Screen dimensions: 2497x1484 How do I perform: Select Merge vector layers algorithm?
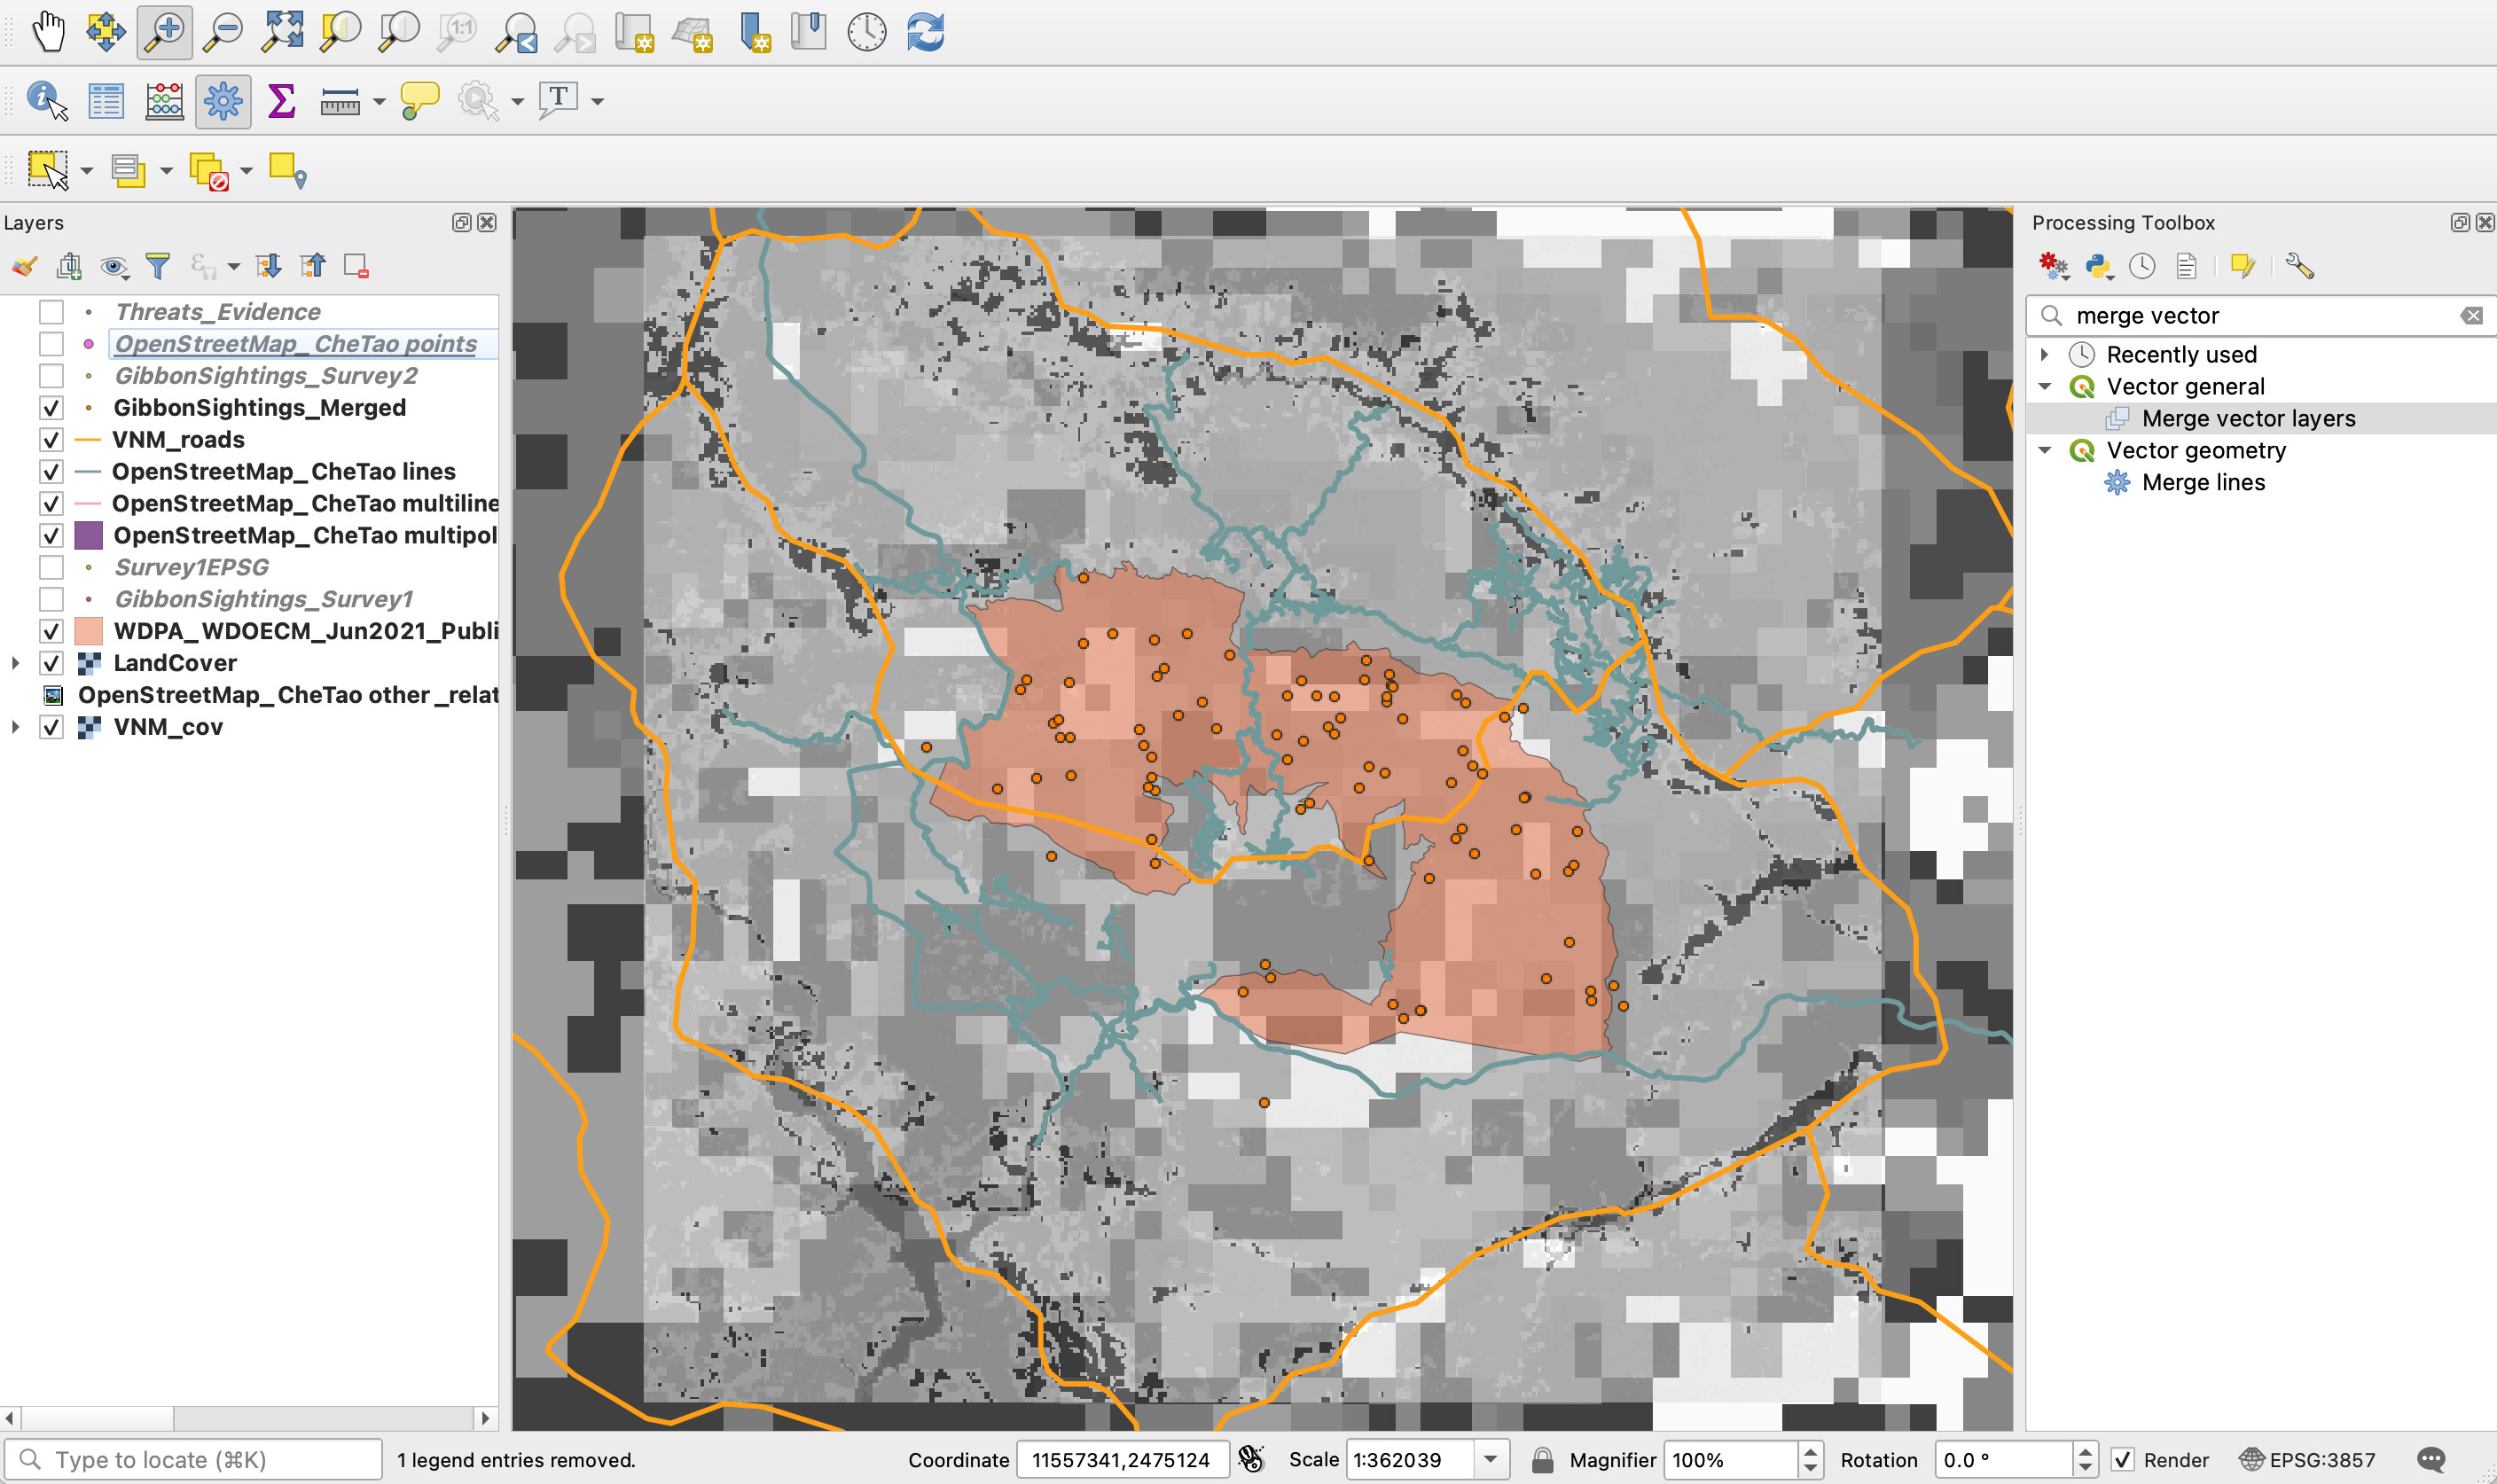(x=2248, y=418)
